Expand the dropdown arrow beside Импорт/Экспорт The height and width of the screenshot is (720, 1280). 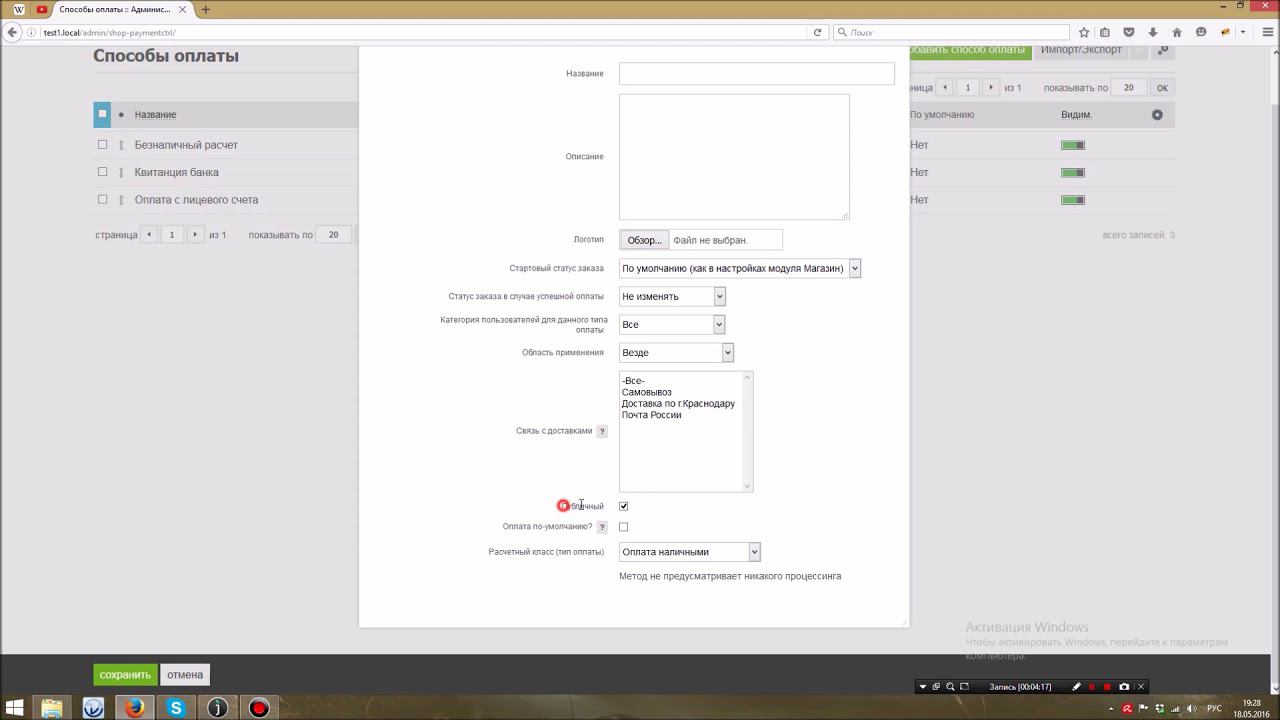tap(1139, 50)
